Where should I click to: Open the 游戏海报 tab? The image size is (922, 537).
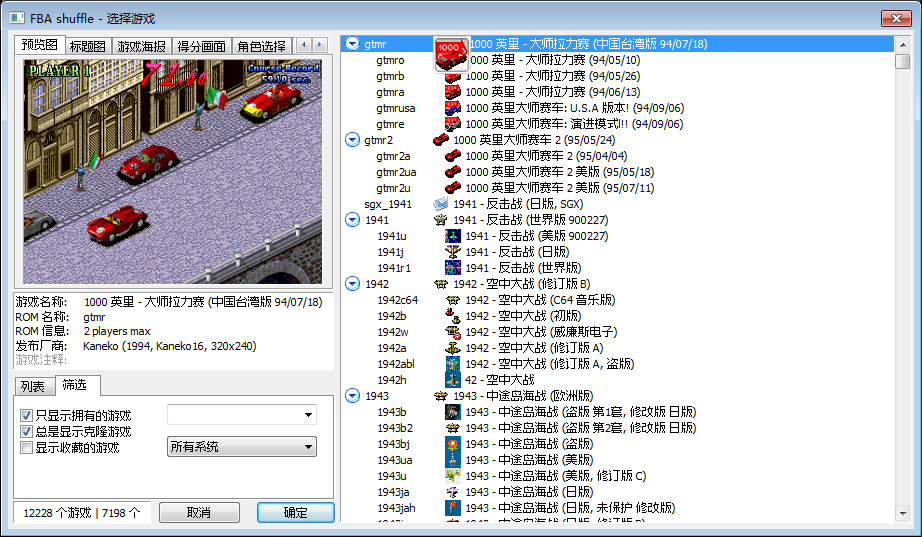(x=141, y=46)
